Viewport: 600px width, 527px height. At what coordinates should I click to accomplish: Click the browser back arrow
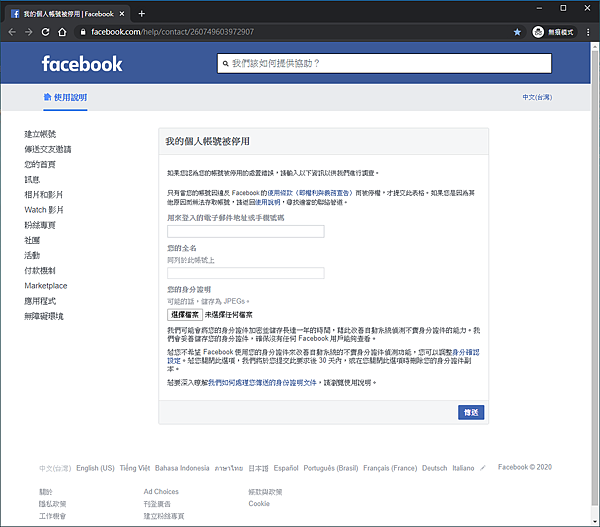(x=12, y=32)
